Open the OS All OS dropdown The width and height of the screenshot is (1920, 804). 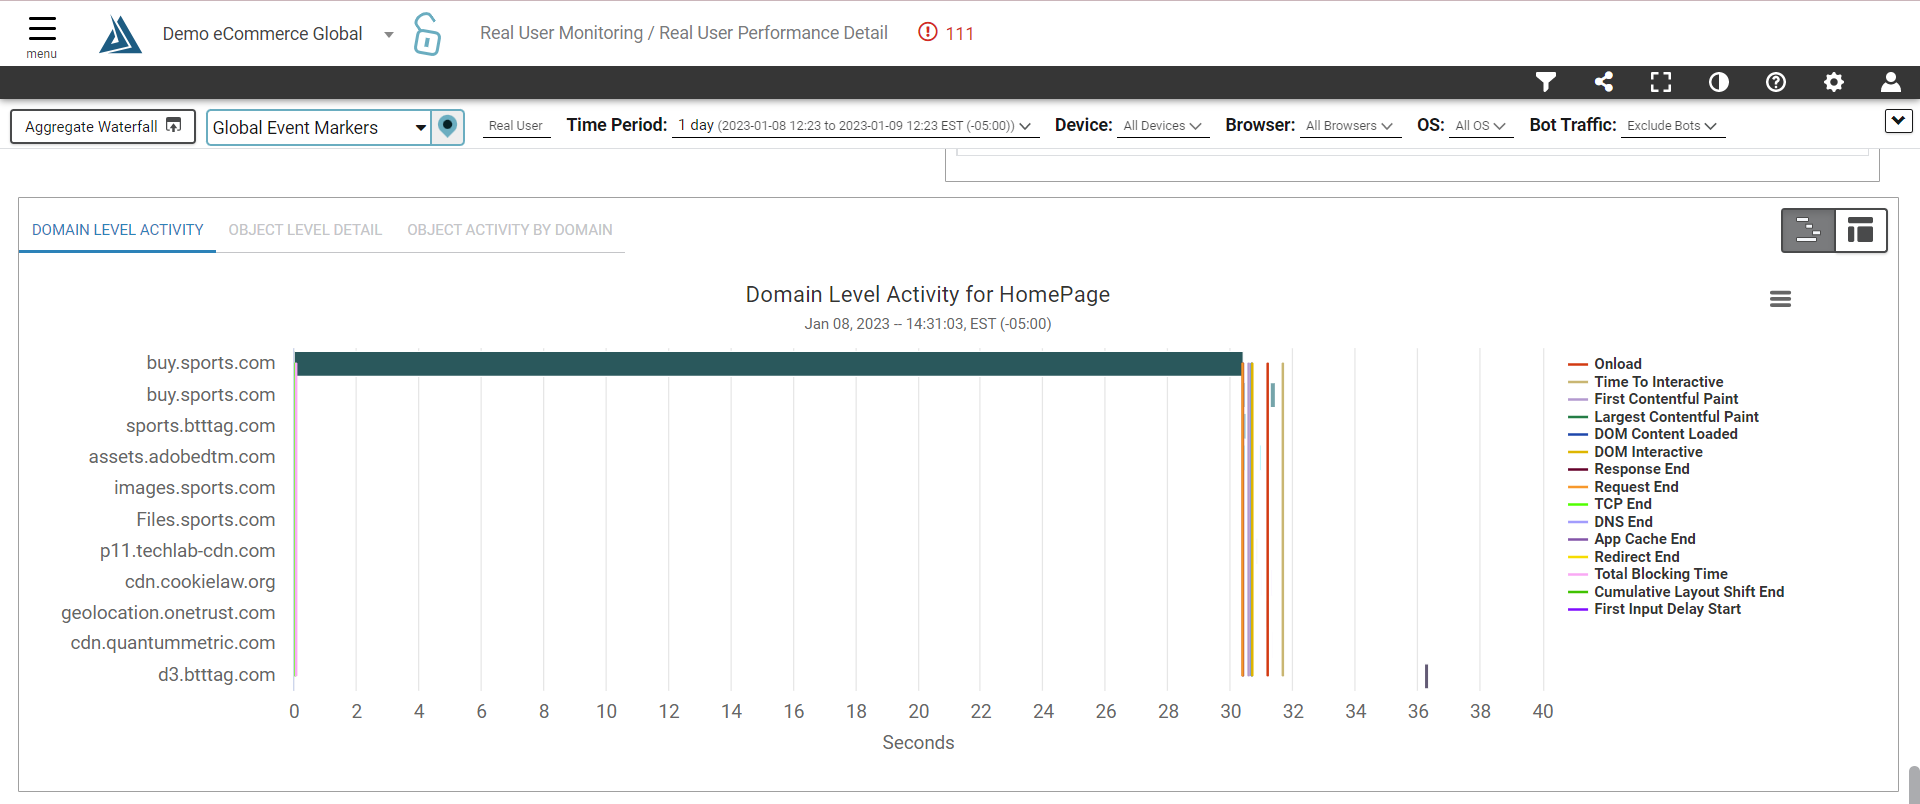[x=1480, y=126]
